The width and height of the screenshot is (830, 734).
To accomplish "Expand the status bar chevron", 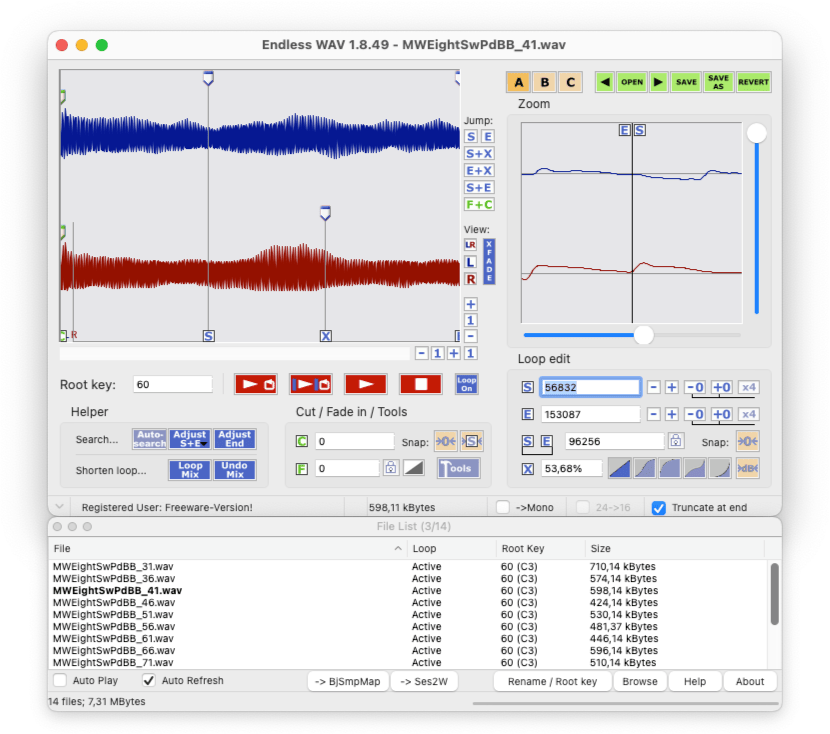I will [59, 507].
